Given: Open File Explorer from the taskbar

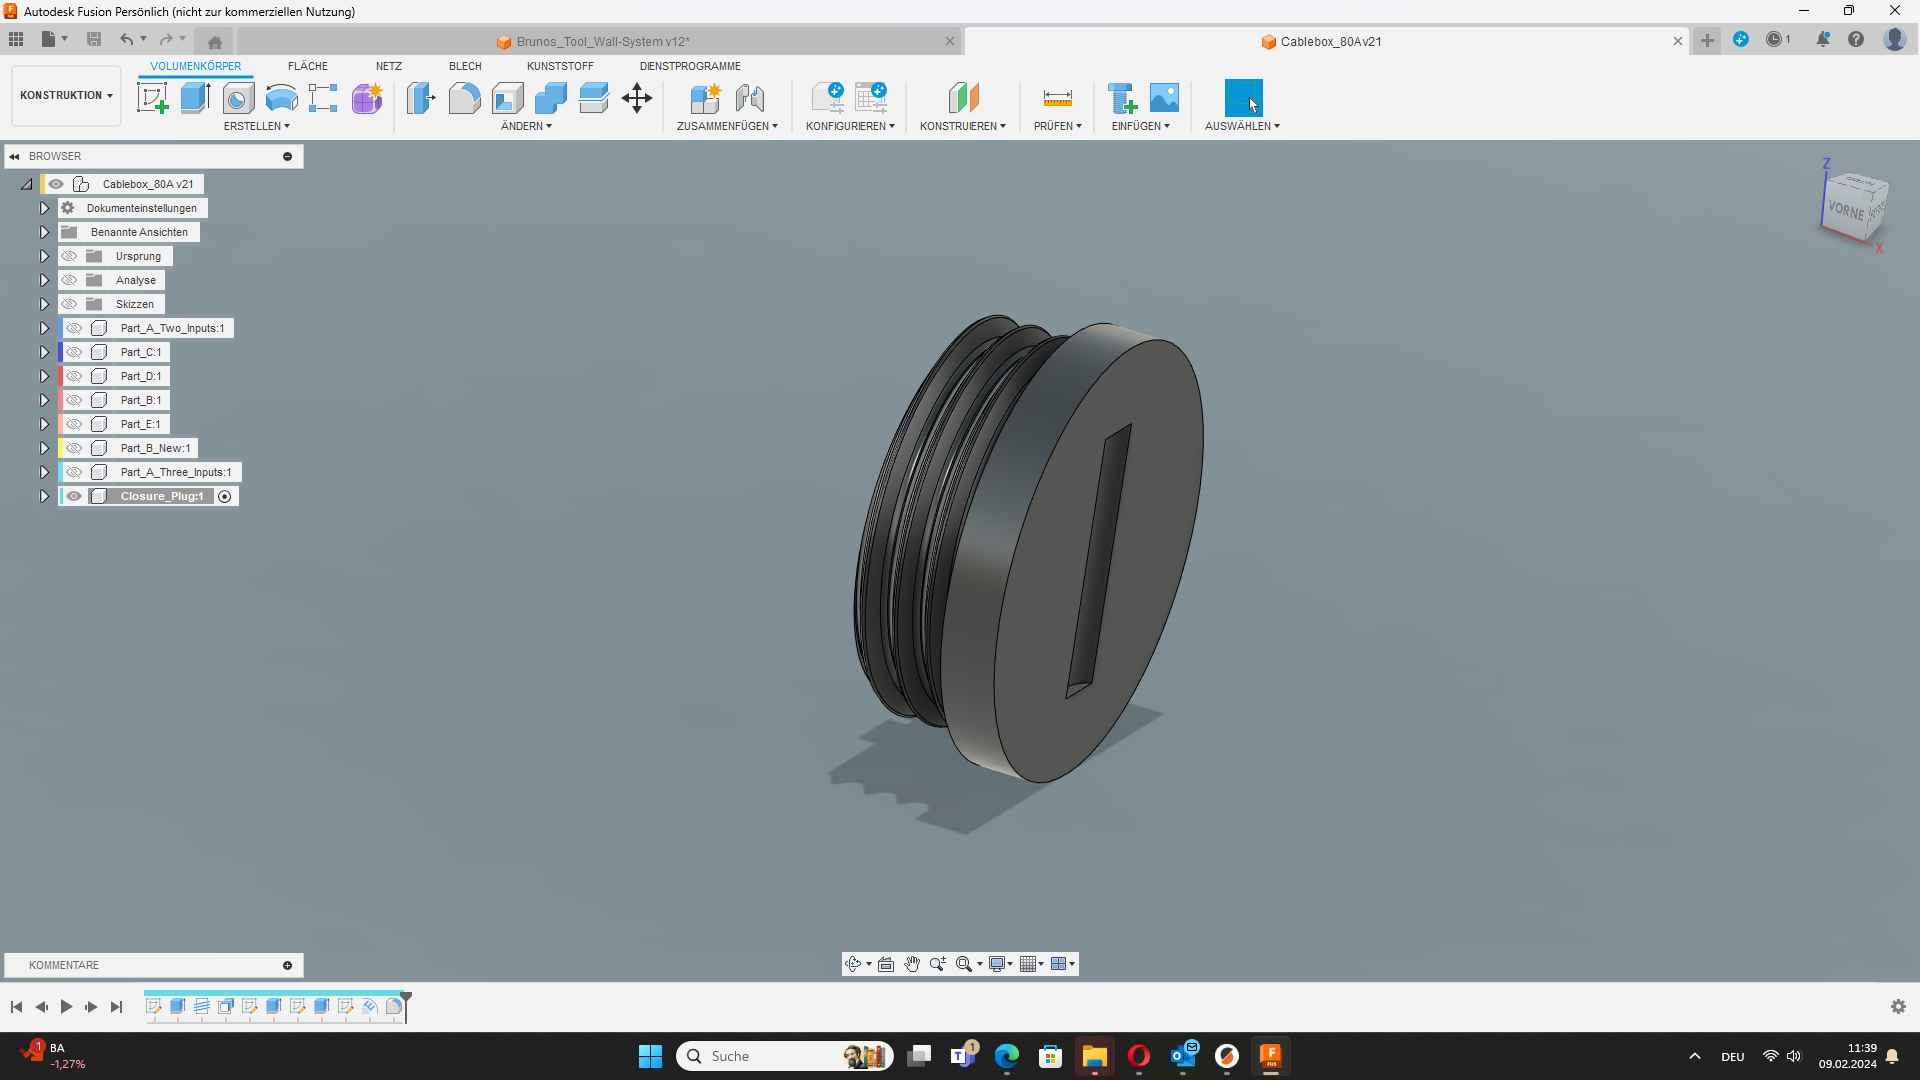Looking at the screenshot, I should tap(1094, 1056).
